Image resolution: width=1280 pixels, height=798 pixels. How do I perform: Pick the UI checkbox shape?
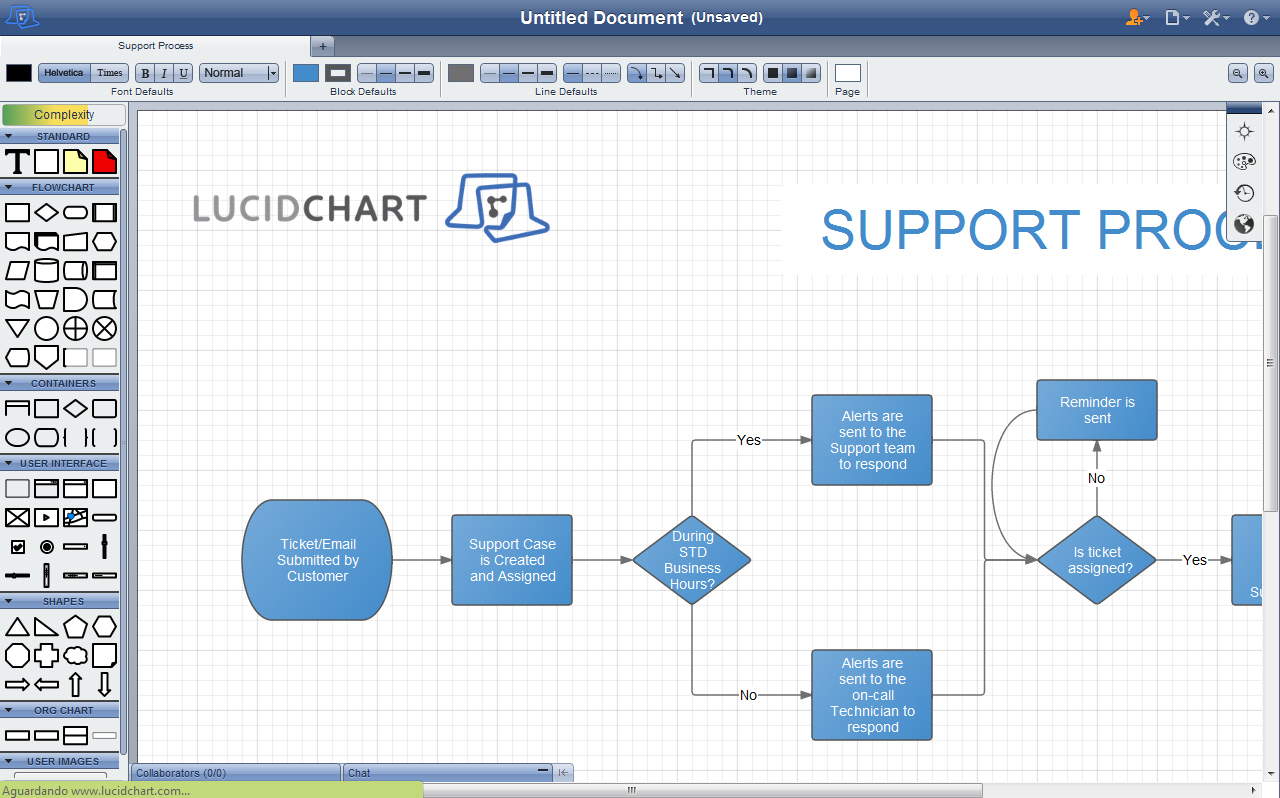pyautogui.click(x=17, y=547)
